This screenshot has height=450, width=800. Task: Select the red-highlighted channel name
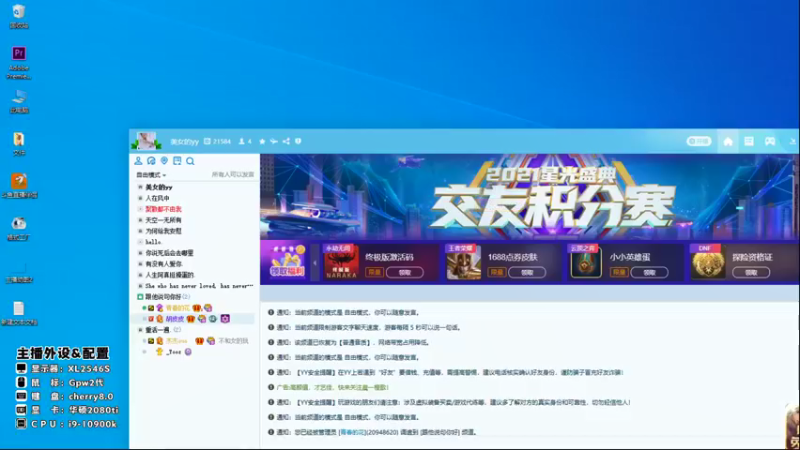(x=163, y=209)
